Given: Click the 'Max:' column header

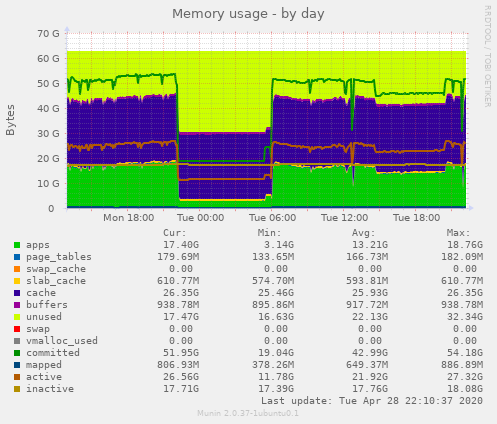Looking at the screenshot, I should pos(459,233).
